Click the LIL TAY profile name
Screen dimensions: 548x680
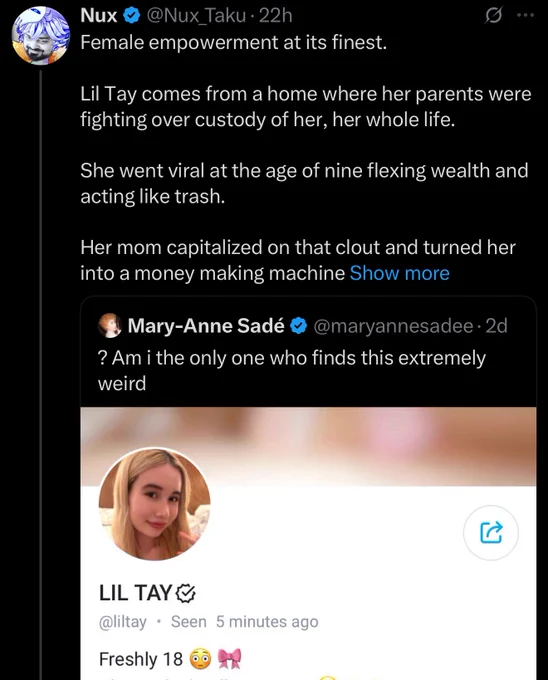click(x=136, y=593)
